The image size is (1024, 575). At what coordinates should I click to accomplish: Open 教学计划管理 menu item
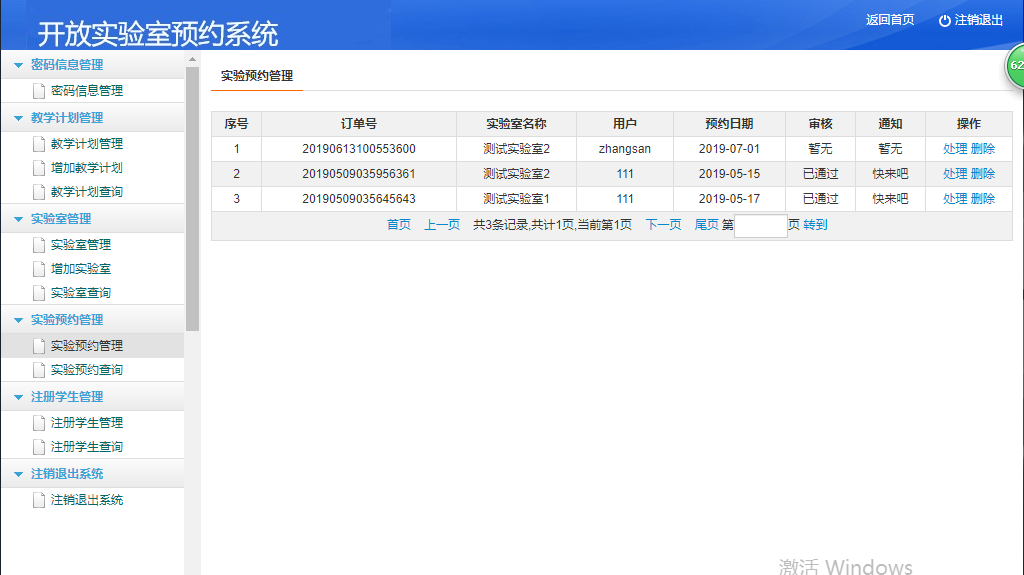point(87,144)
